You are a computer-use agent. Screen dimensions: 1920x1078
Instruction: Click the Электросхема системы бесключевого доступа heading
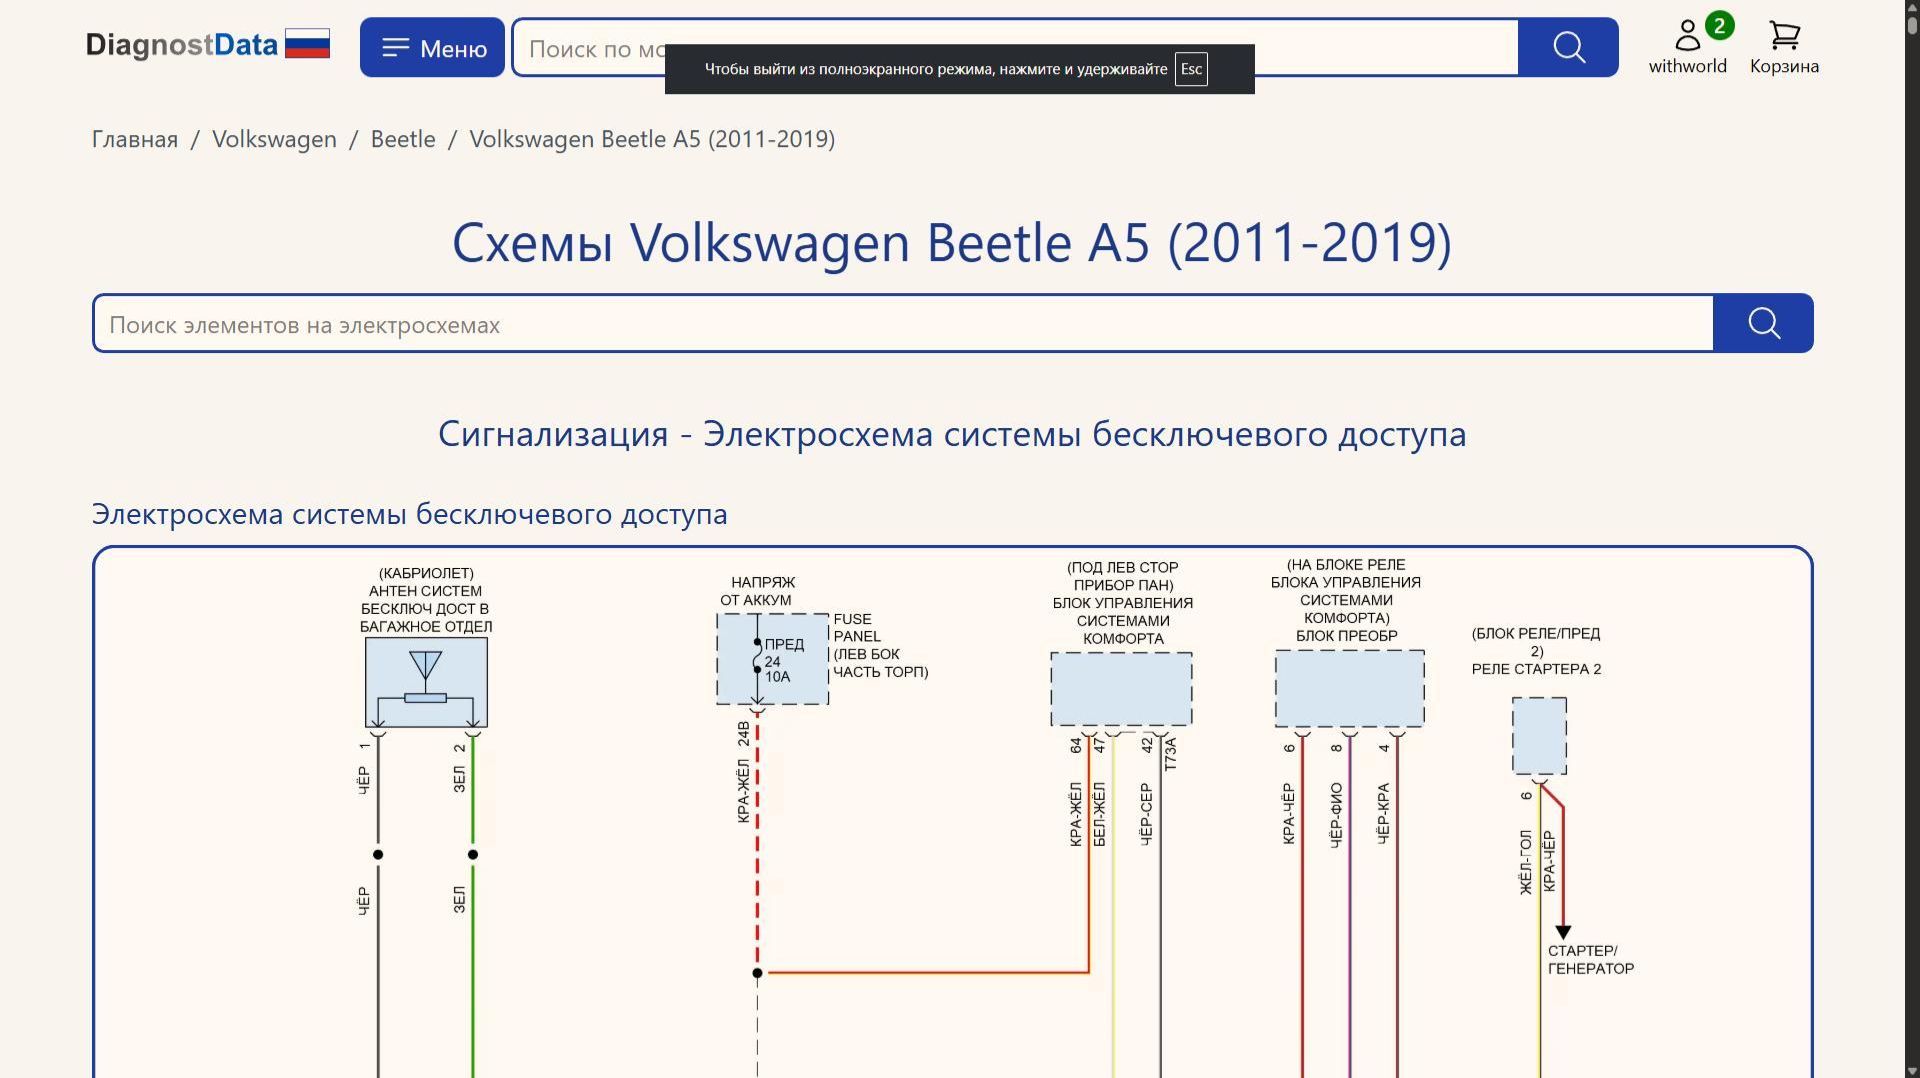pyautogui.click(x=410, y=513)
